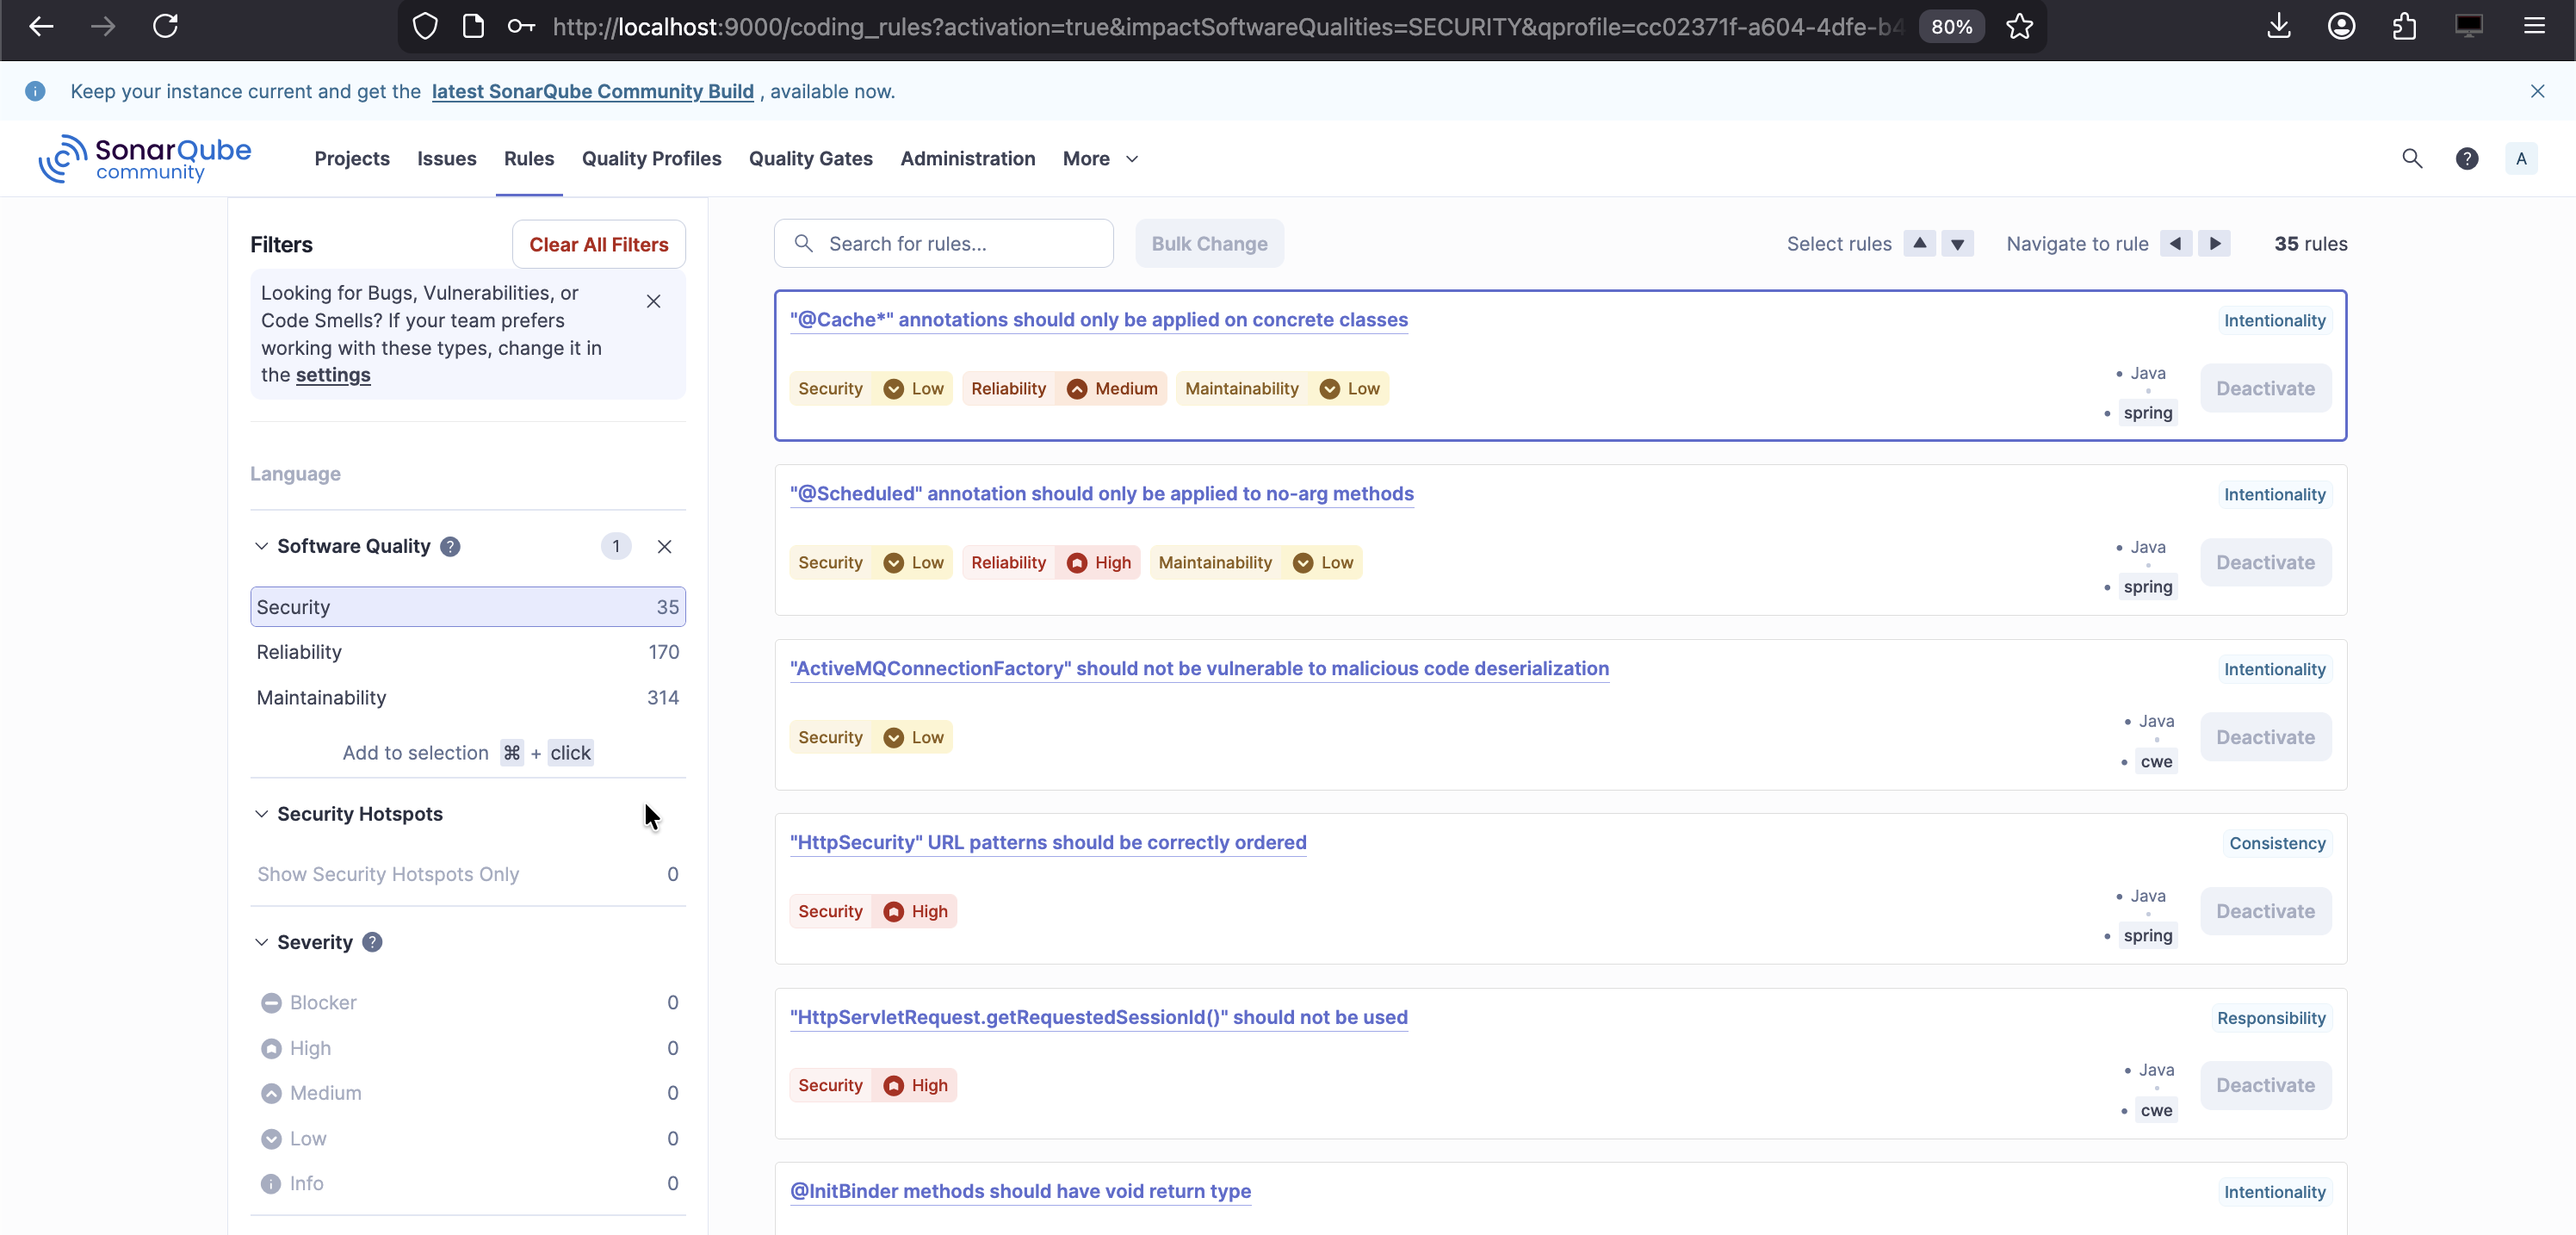Image resolution: width=2576 pixels, height=1235 pixels.
Task: Click the Software Quality help icon
Action: pyautogui.click(x=450, y=546)
